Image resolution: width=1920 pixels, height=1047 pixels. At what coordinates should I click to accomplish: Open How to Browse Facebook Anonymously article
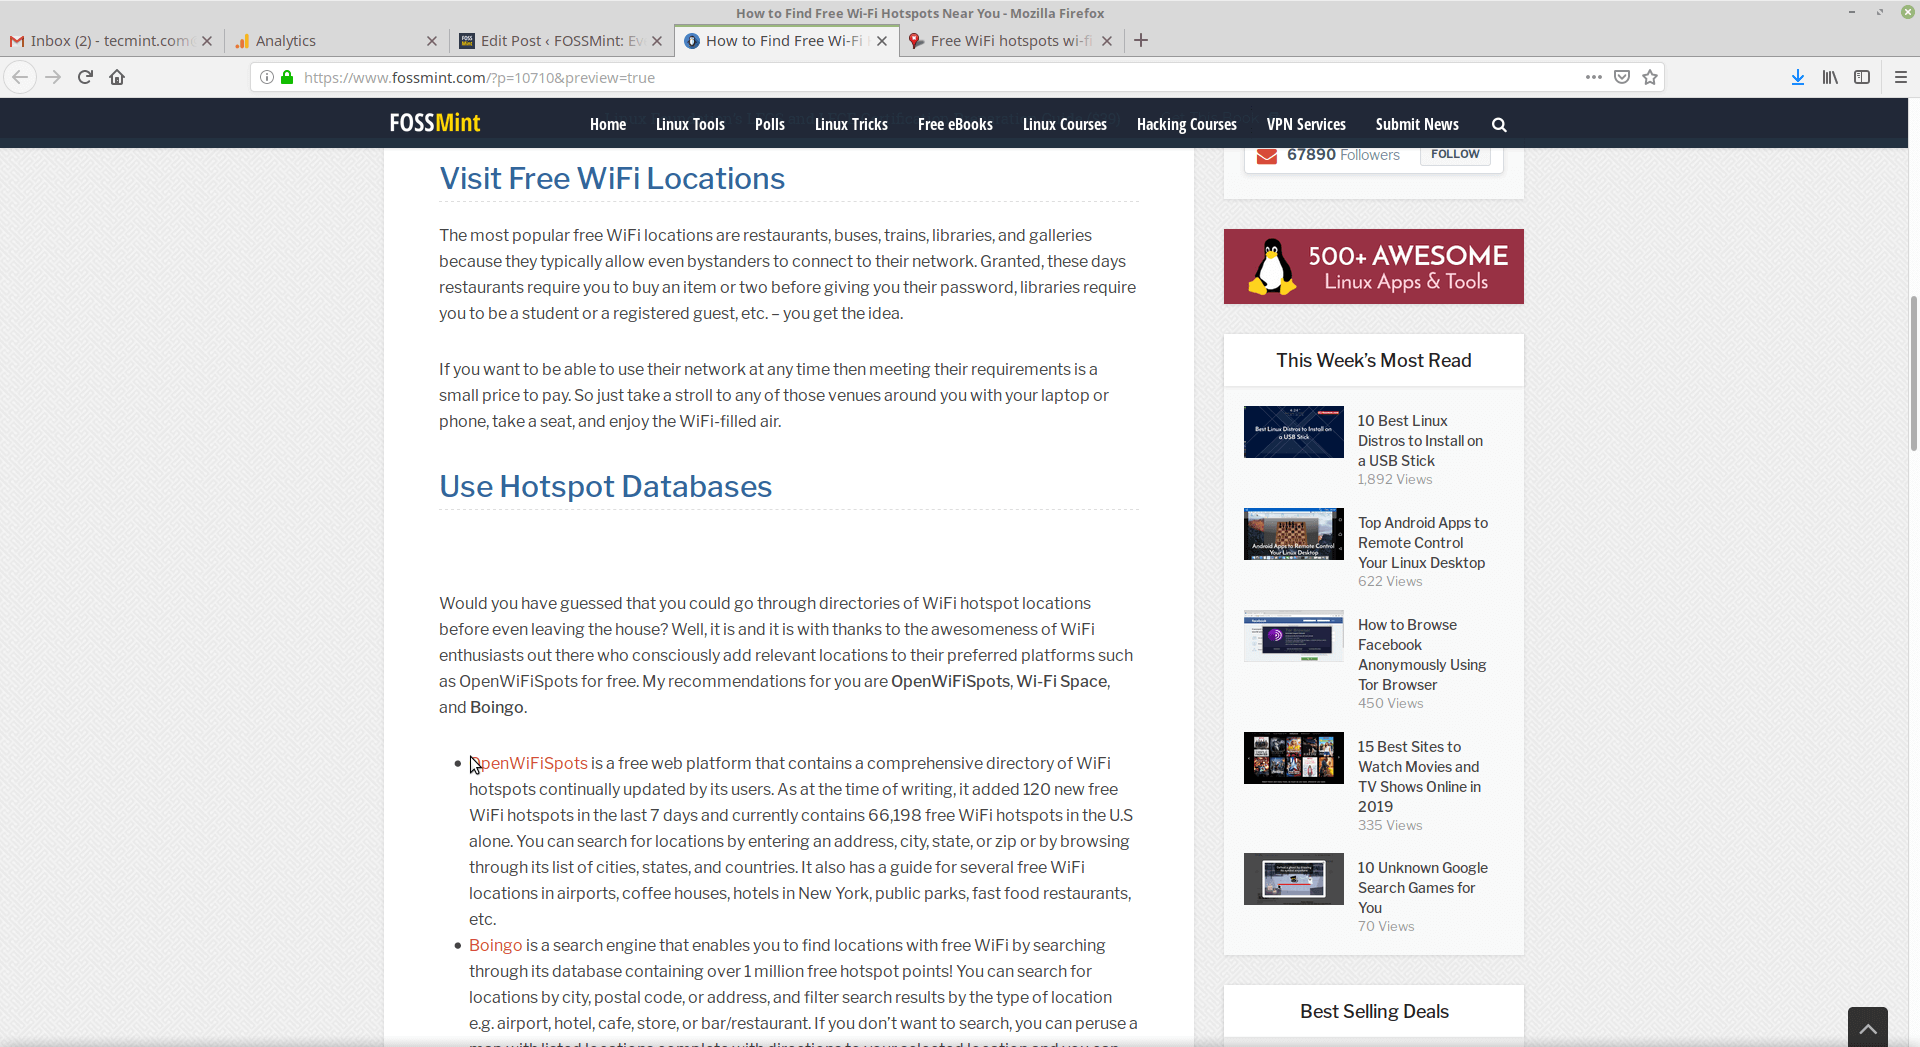[x=1422, y=655]
